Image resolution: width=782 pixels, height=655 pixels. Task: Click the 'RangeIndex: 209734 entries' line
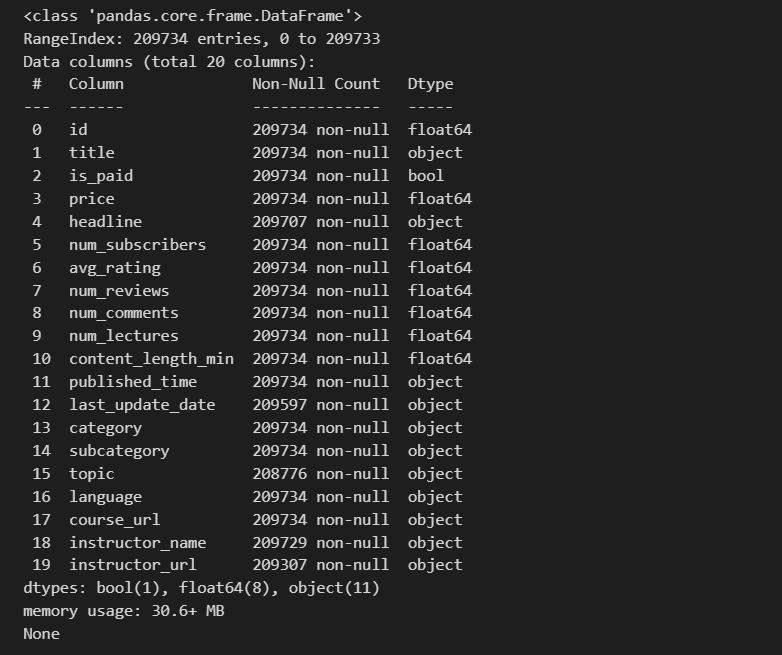click(201, 39)
